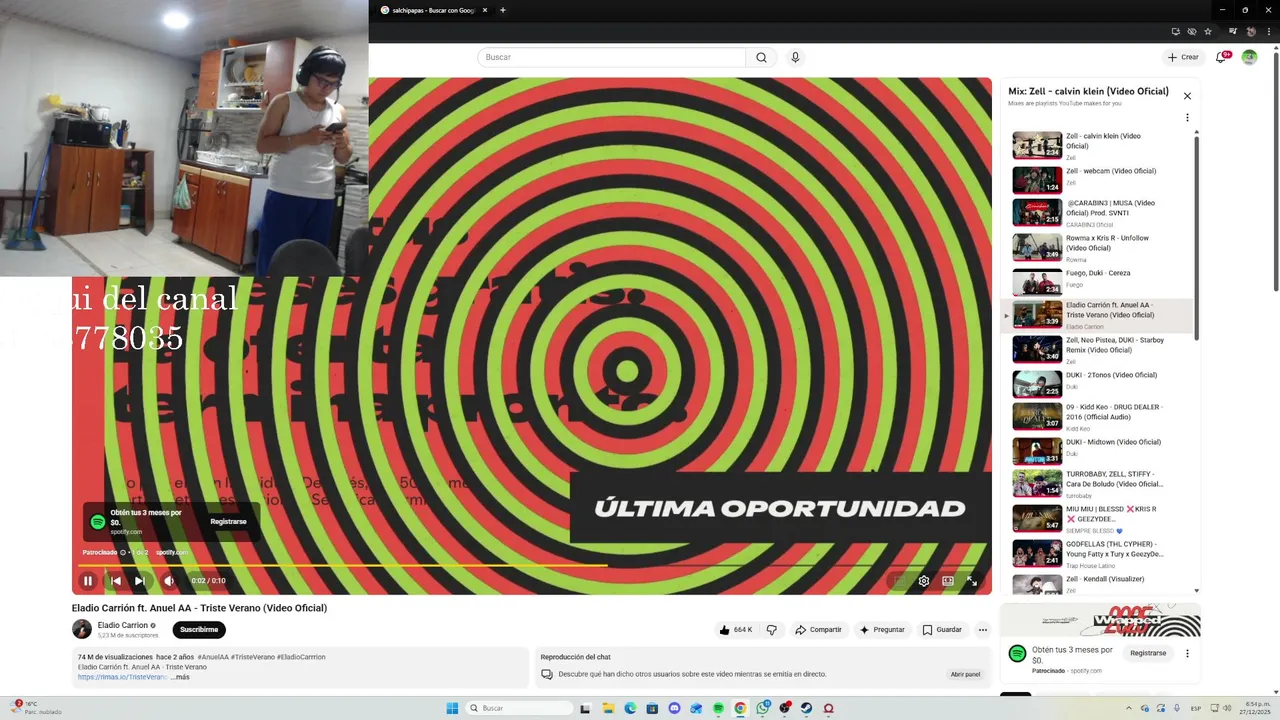The image size is (1280, 720).
Task: Open YouTube account avatar menu
Action: coord(1249,57)
